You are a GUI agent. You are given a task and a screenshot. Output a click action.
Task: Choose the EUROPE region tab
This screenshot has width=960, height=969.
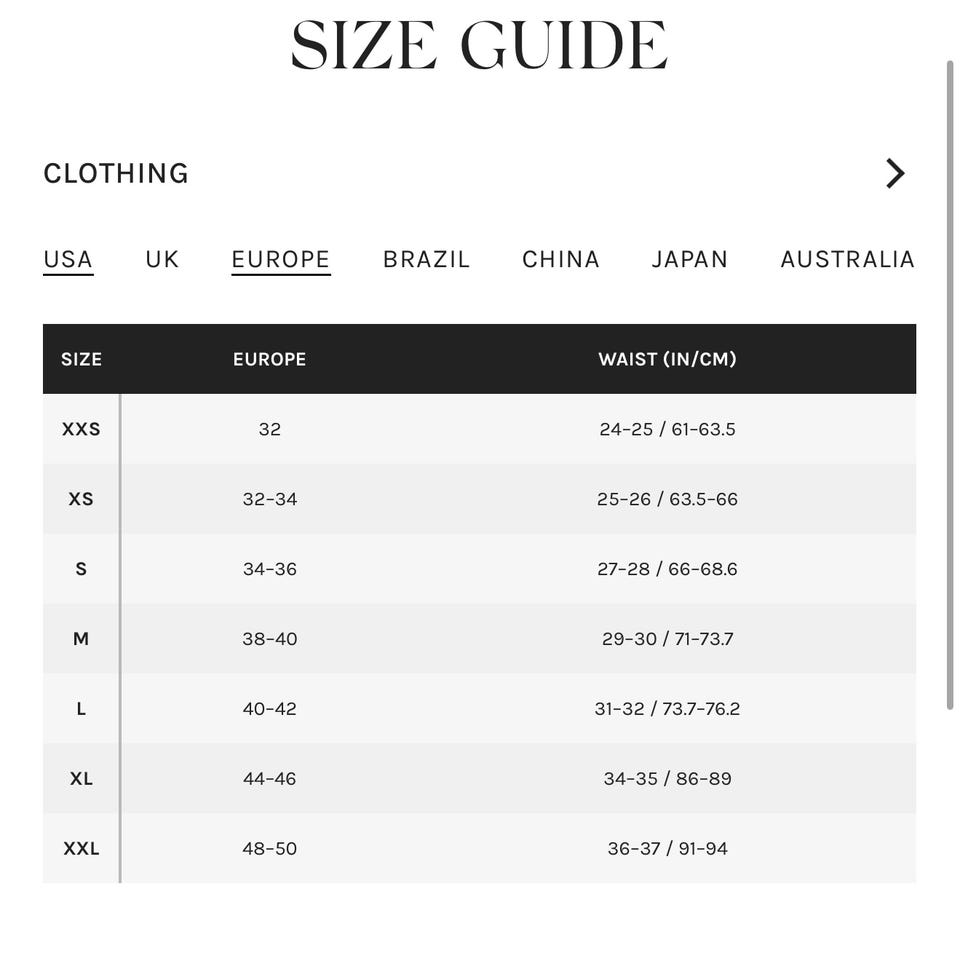coord(281,259)
